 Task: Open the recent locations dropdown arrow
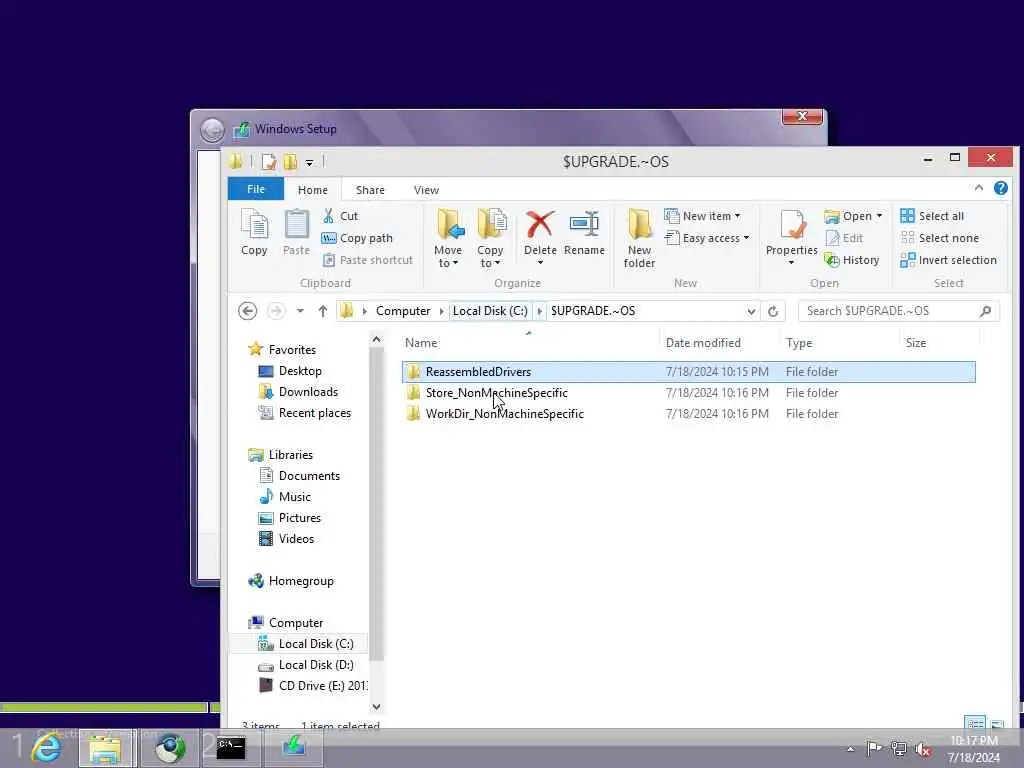(x=300, y=311)
